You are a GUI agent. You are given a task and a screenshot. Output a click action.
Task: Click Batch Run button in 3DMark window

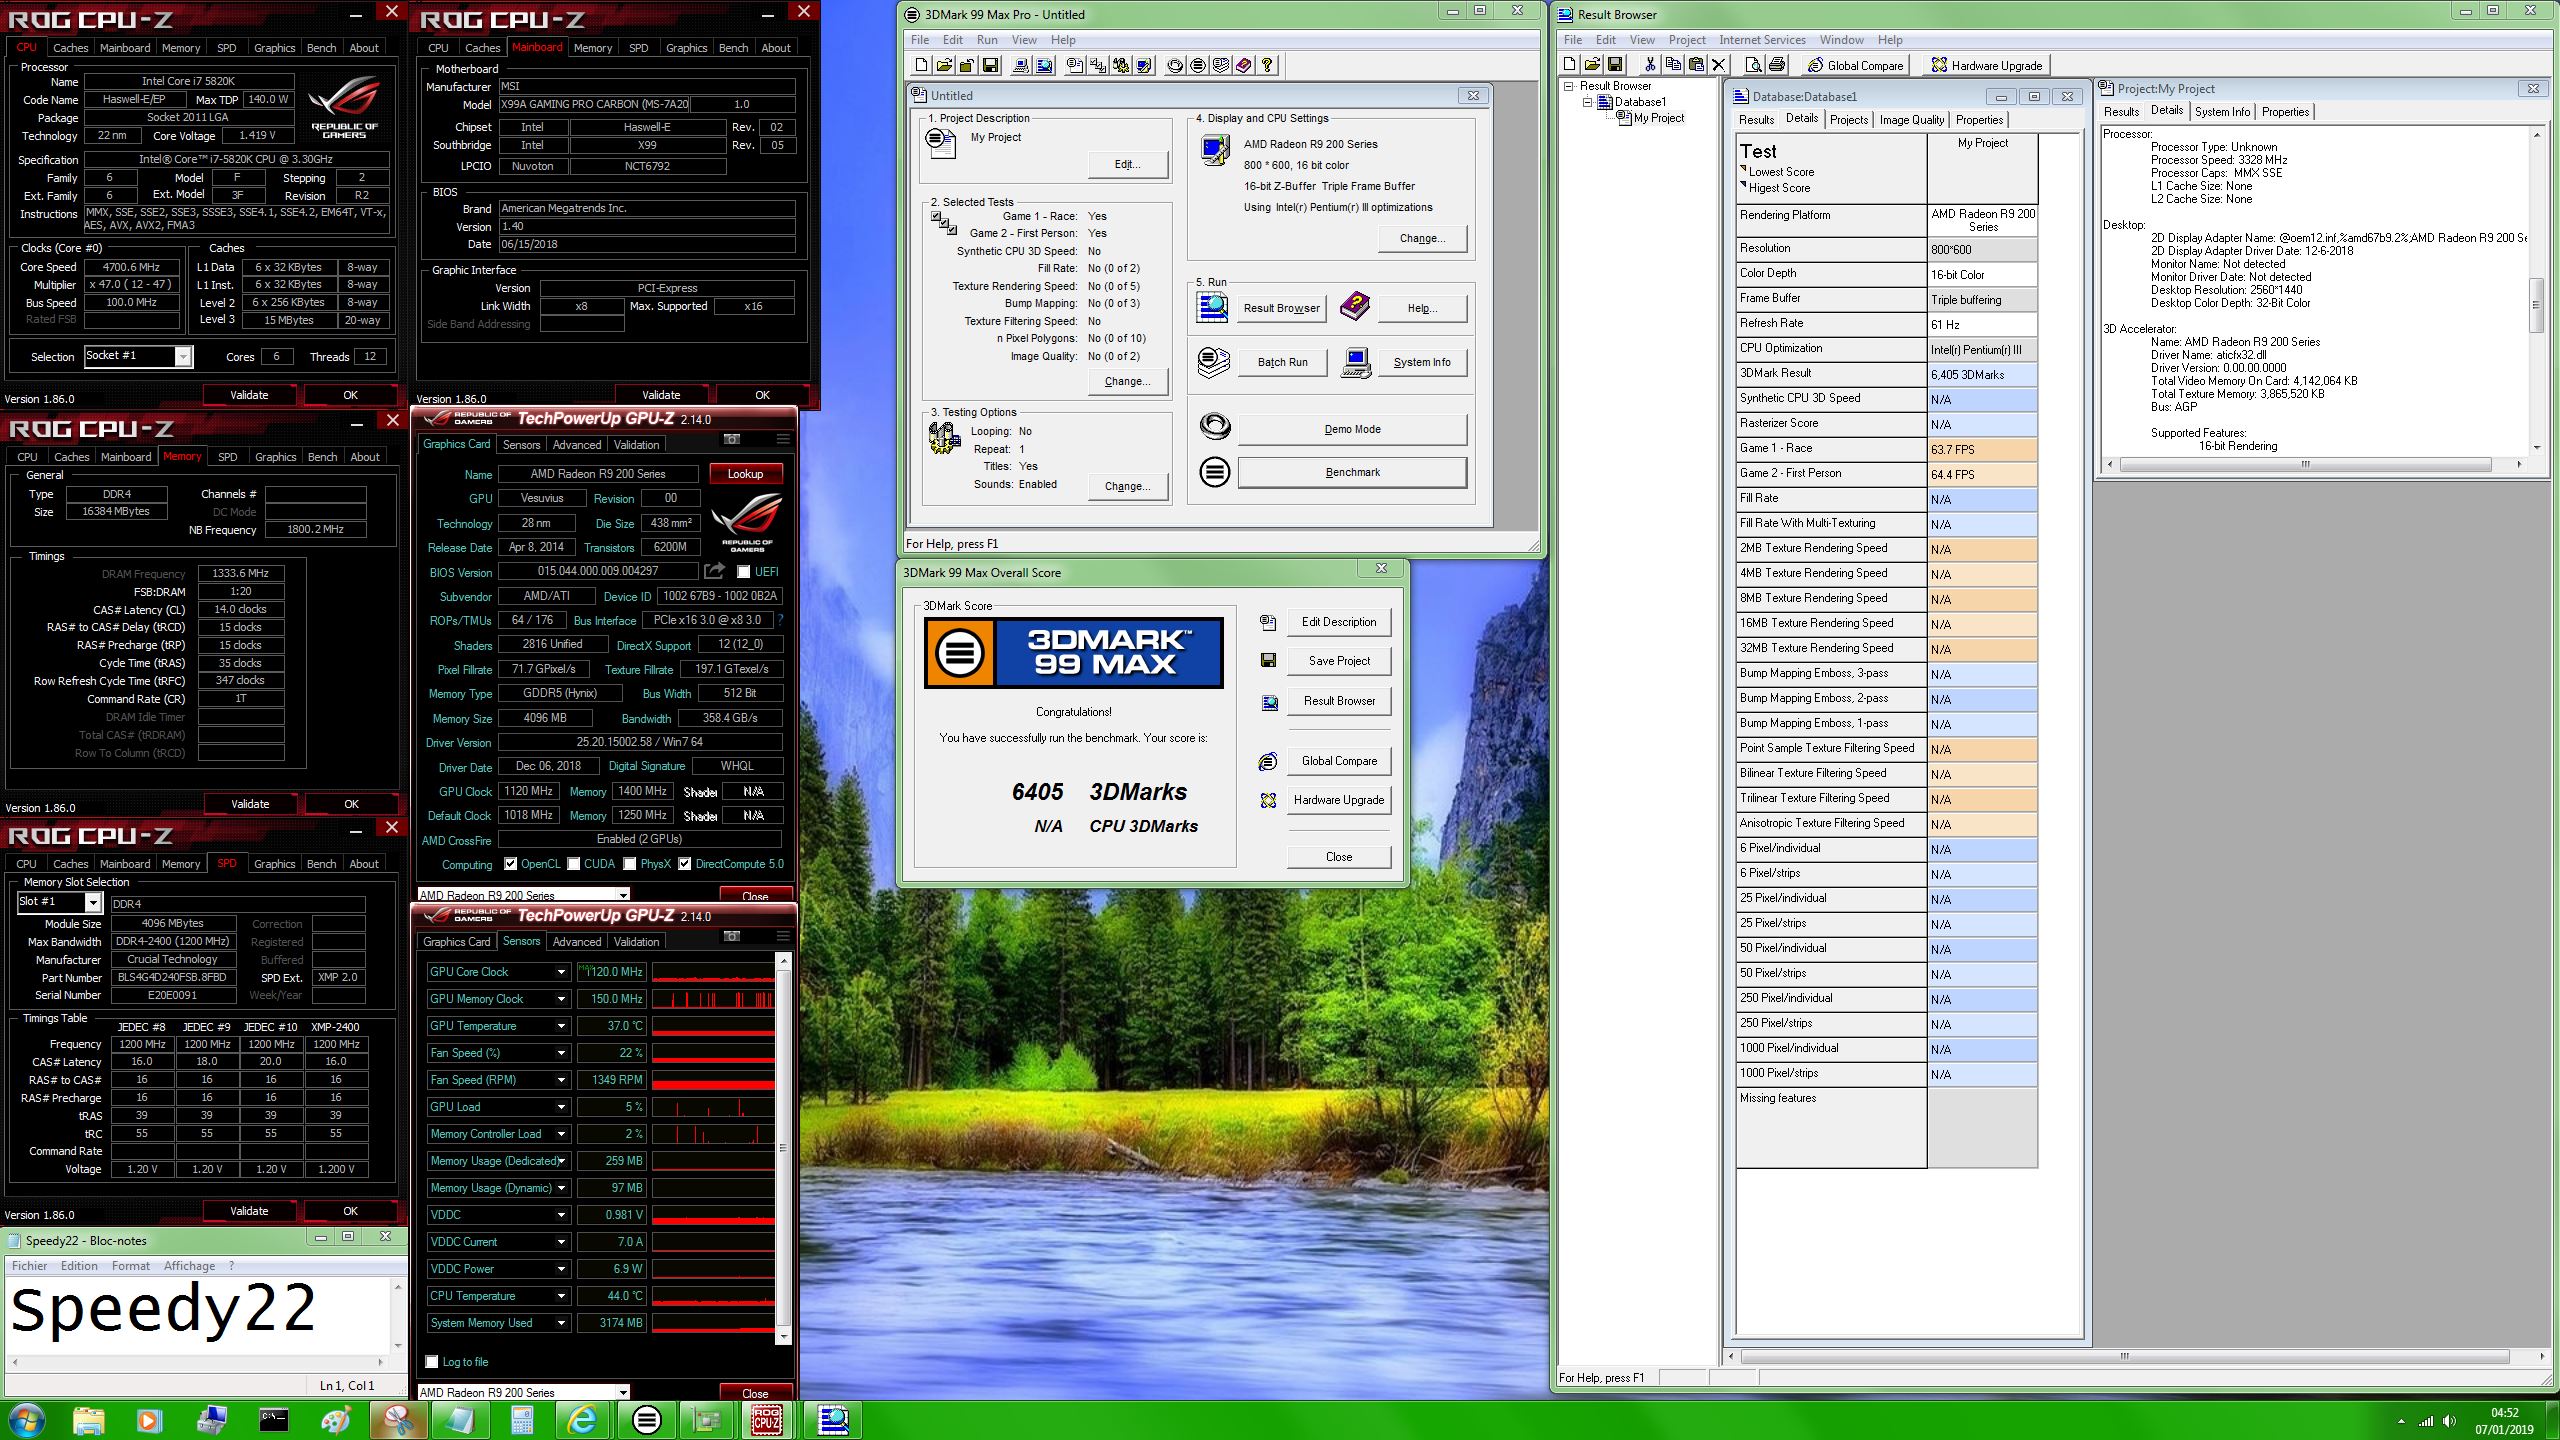[x=1282, y=362]
